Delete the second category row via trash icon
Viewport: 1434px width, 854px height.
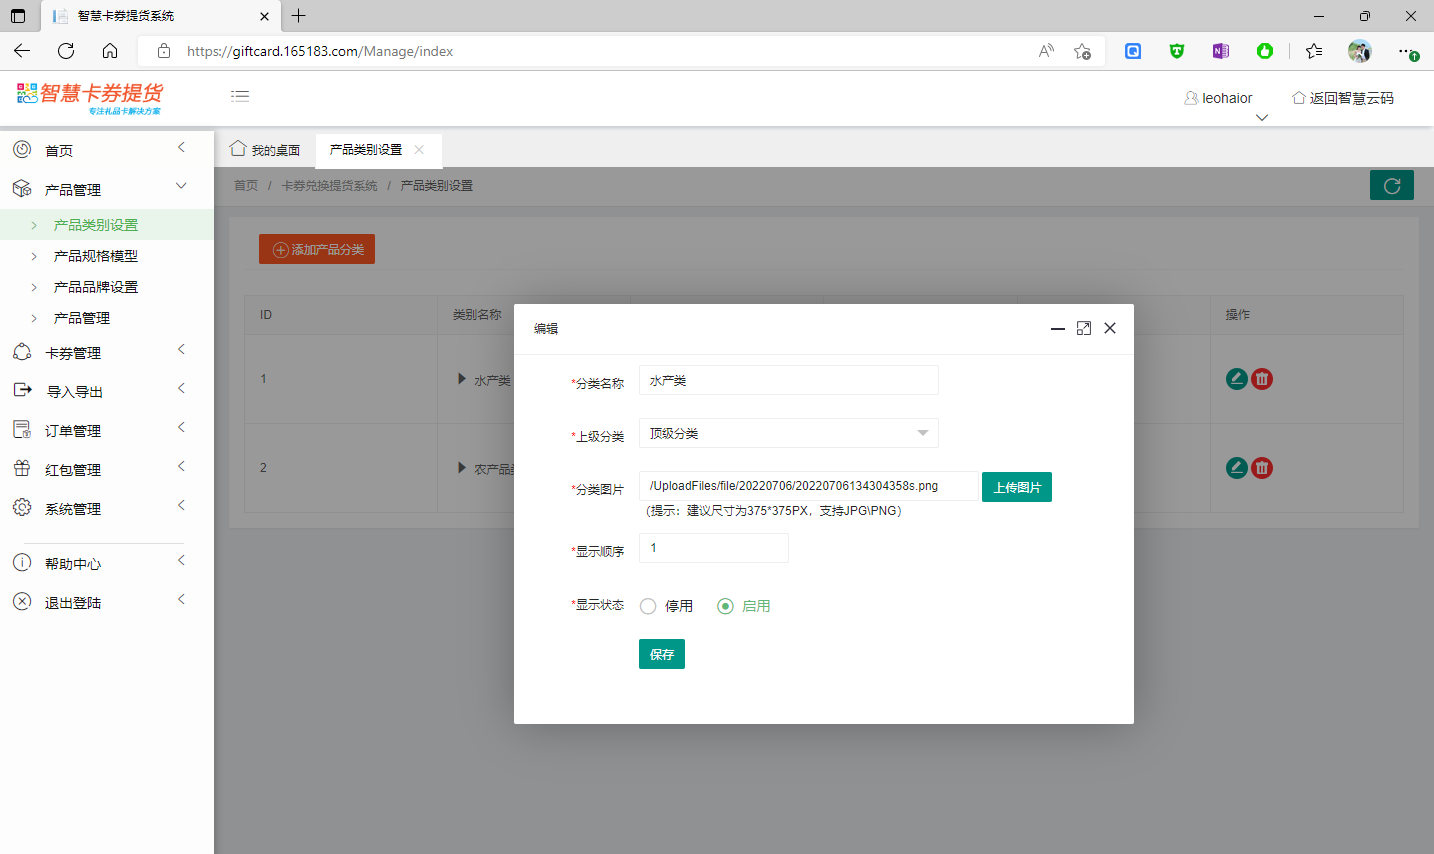click(x=1262, y=468)
